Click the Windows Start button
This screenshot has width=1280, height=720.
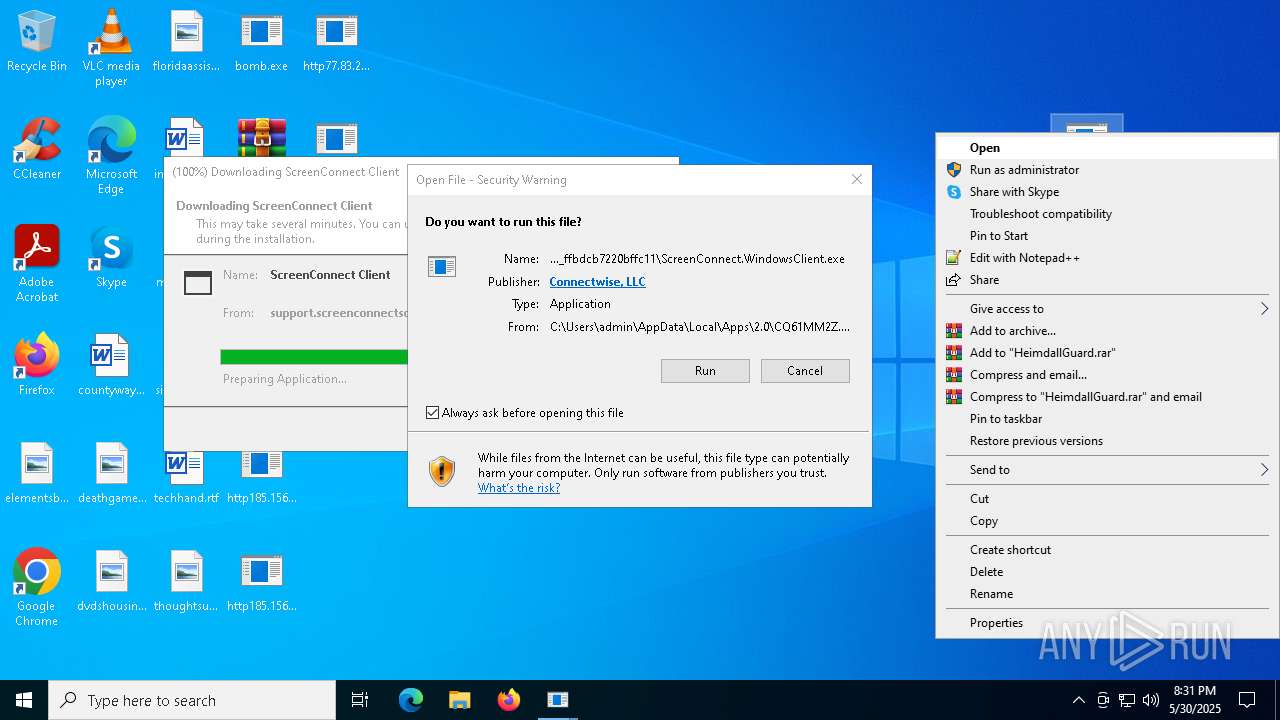(24, 700)
